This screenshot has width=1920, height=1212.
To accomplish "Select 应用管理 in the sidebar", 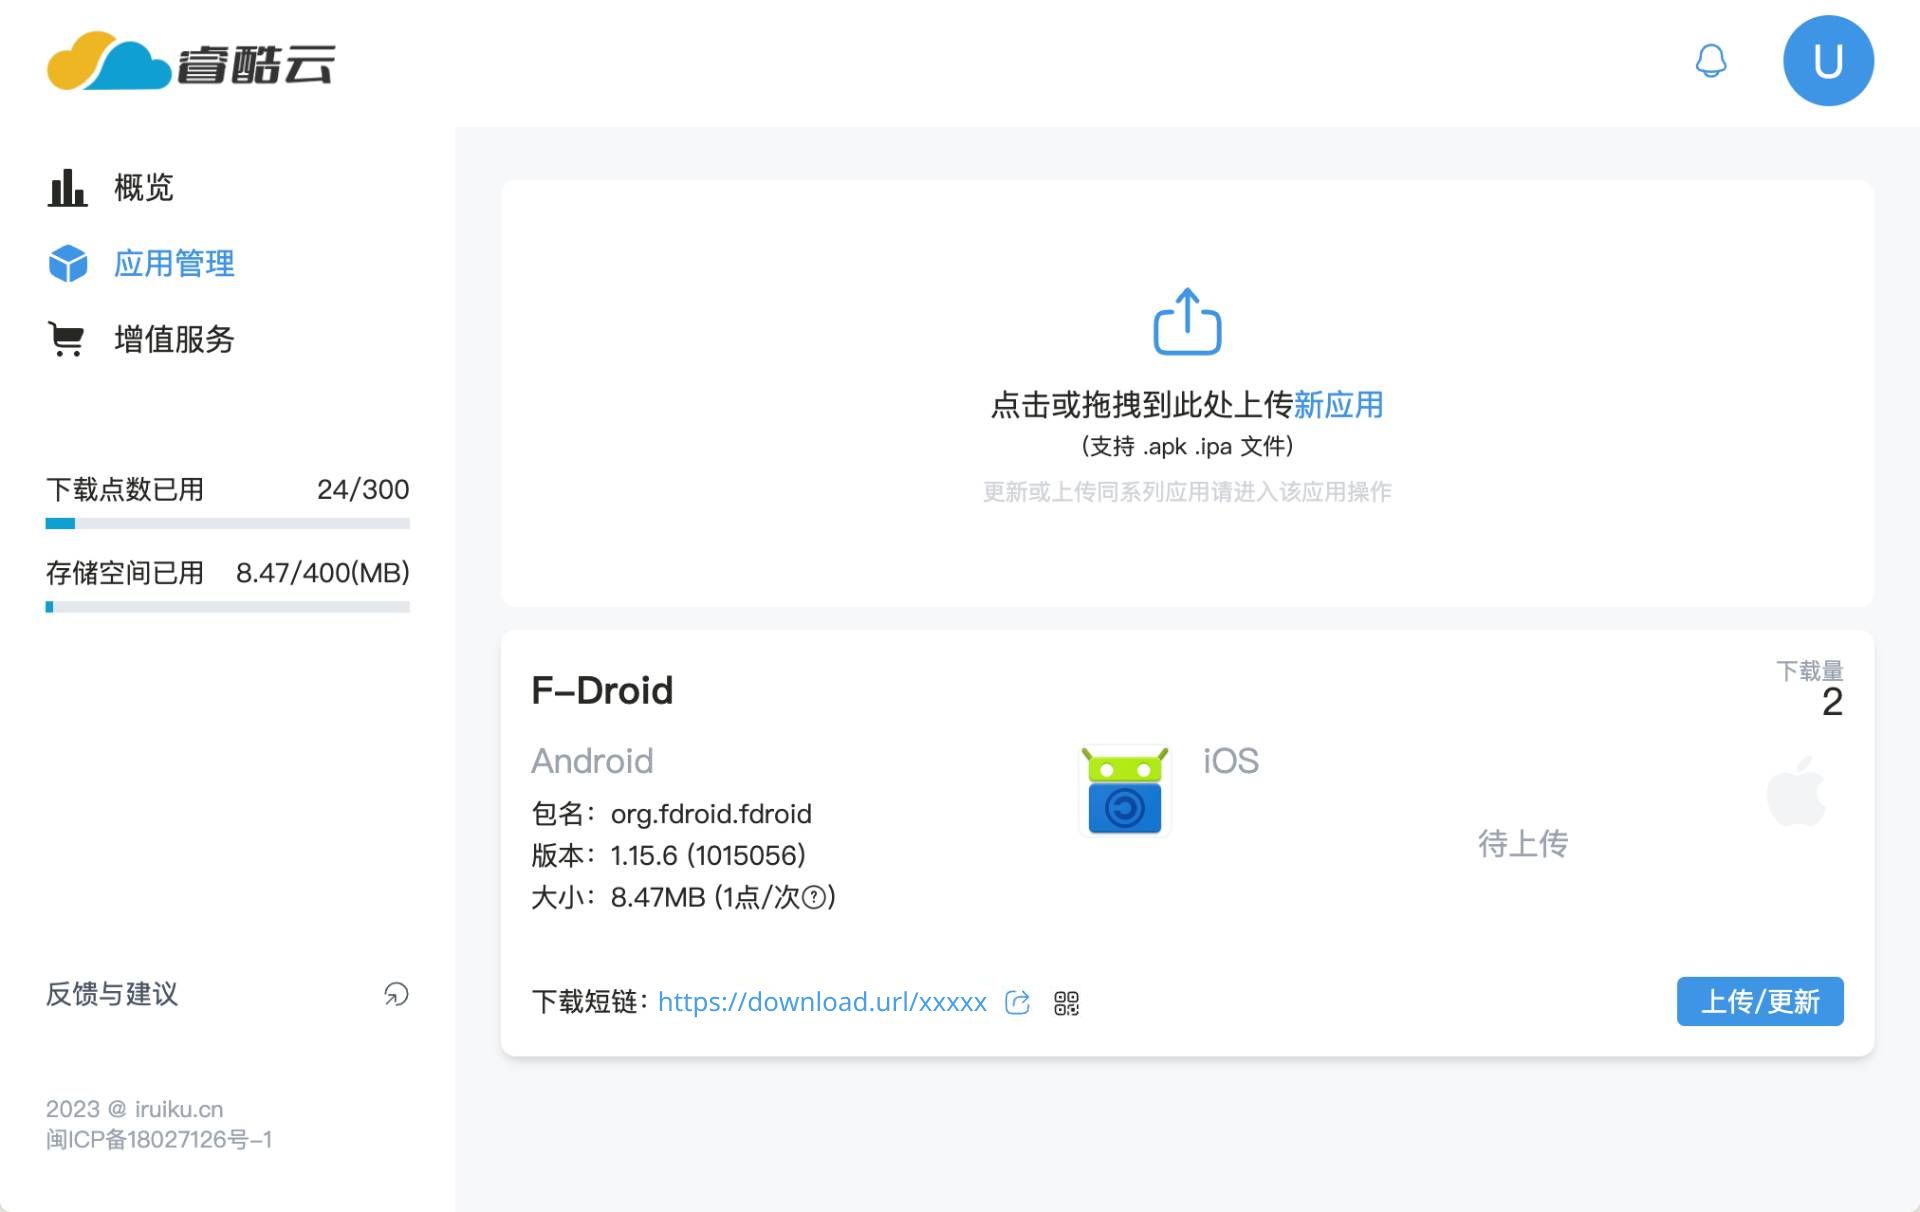I will pos(173,263).
